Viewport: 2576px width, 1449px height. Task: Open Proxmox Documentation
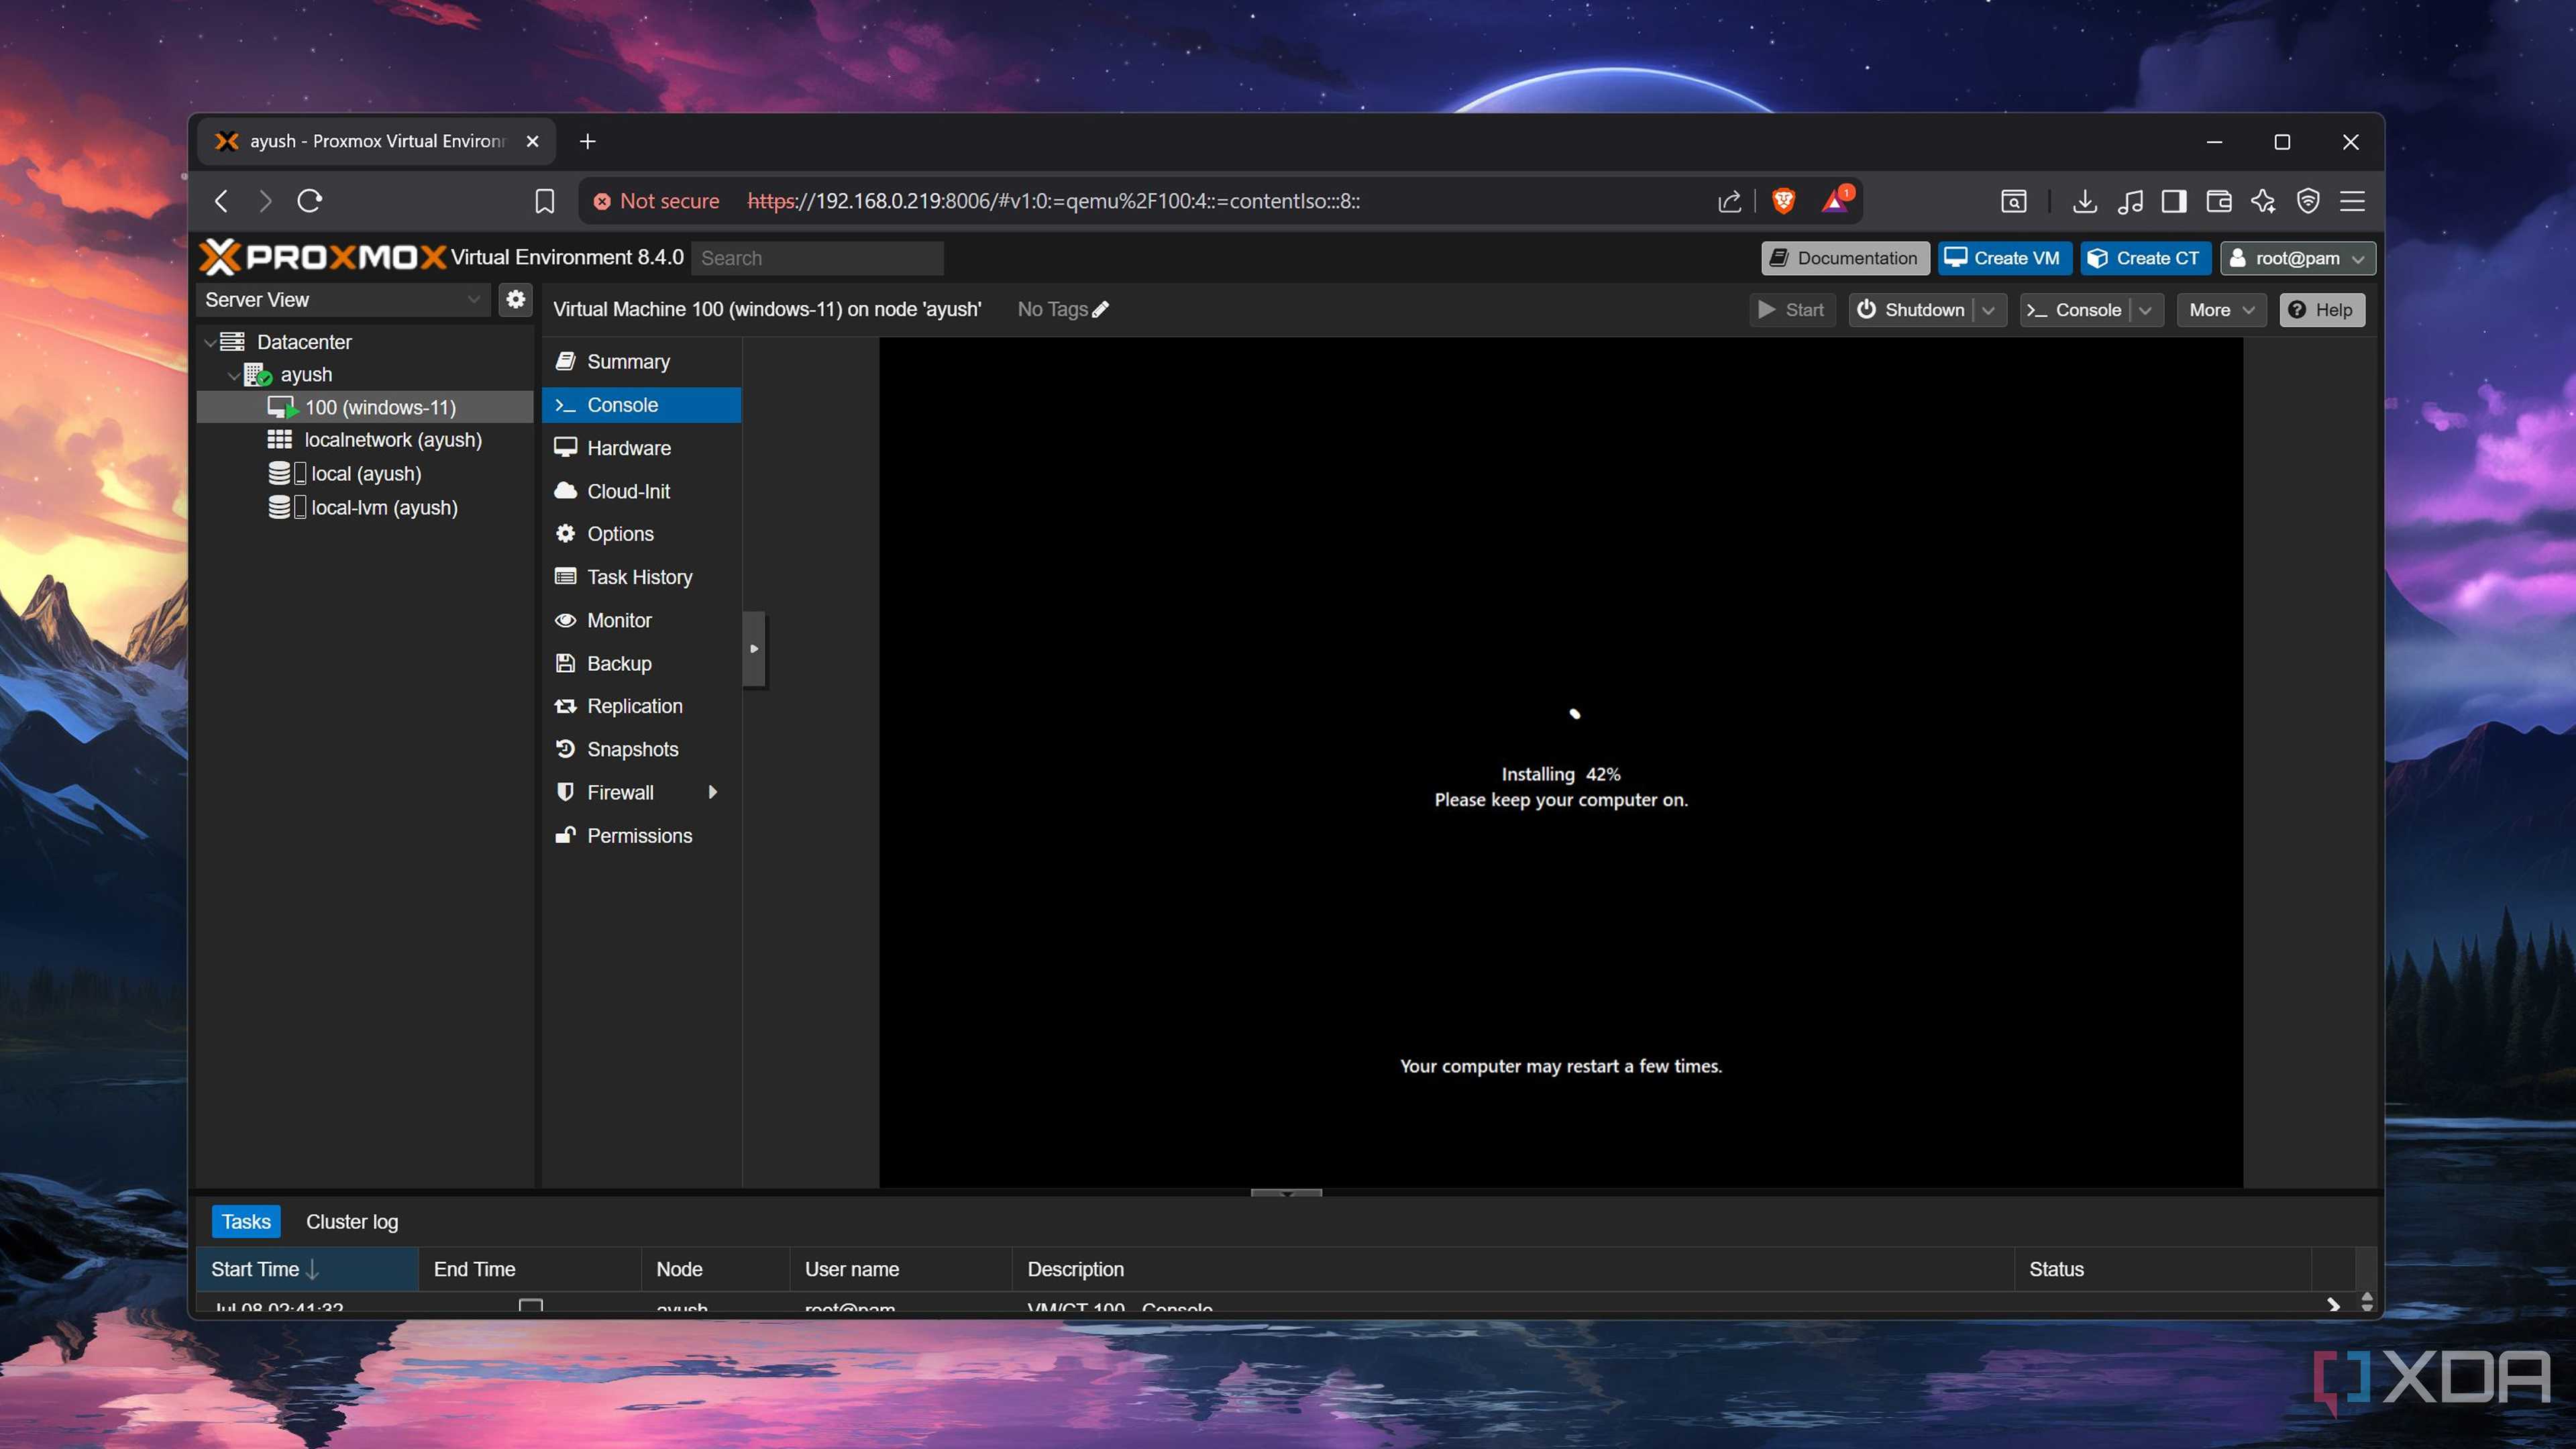pyautogui.click(x=1845, y=258)
